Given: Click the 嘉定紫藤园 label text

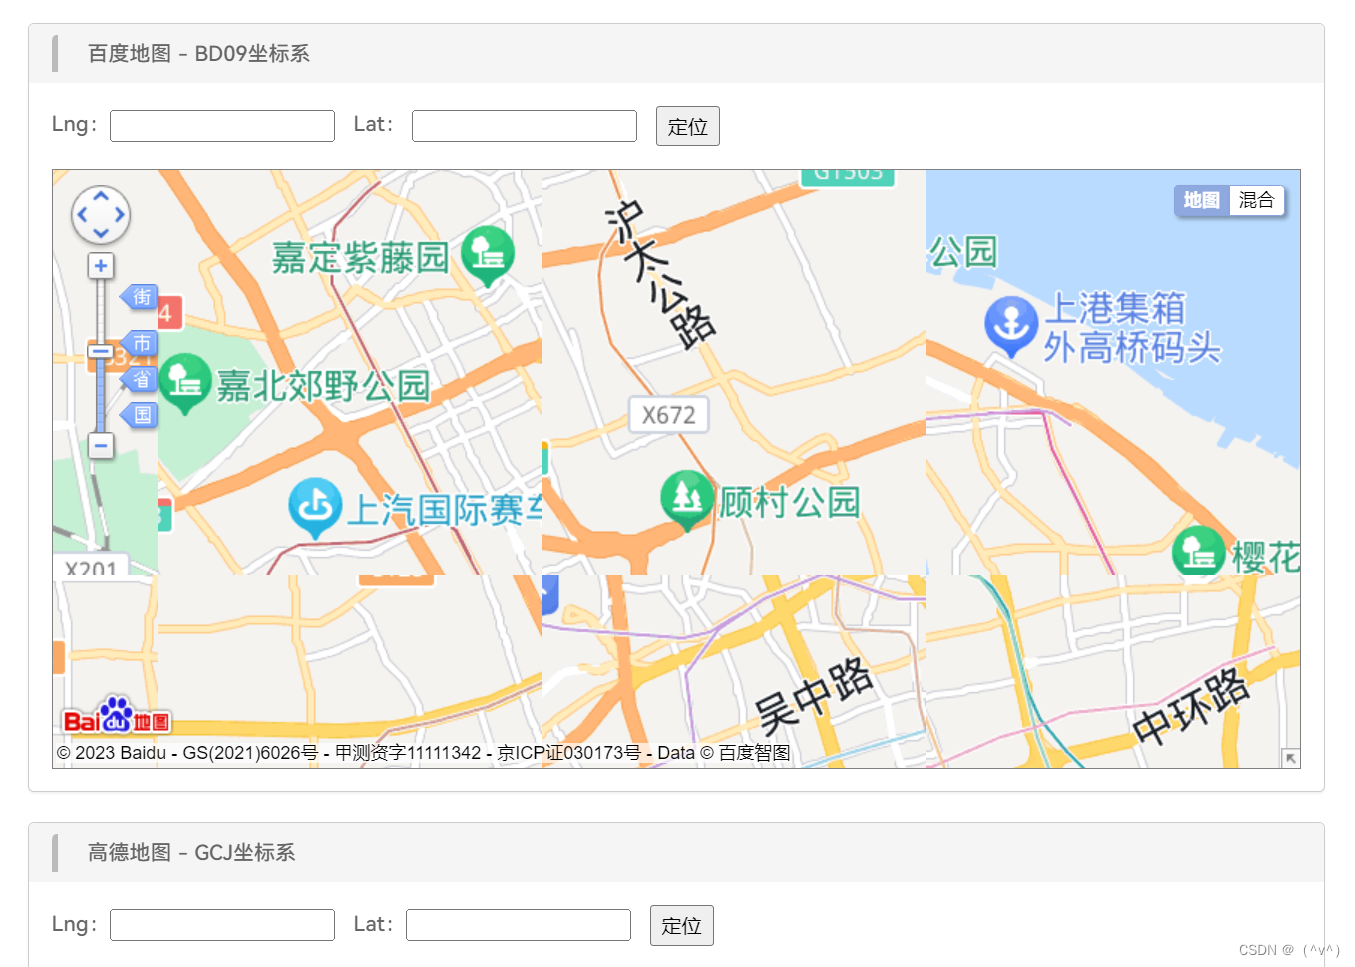Looking at the screenshot, I should click(361, 258).
